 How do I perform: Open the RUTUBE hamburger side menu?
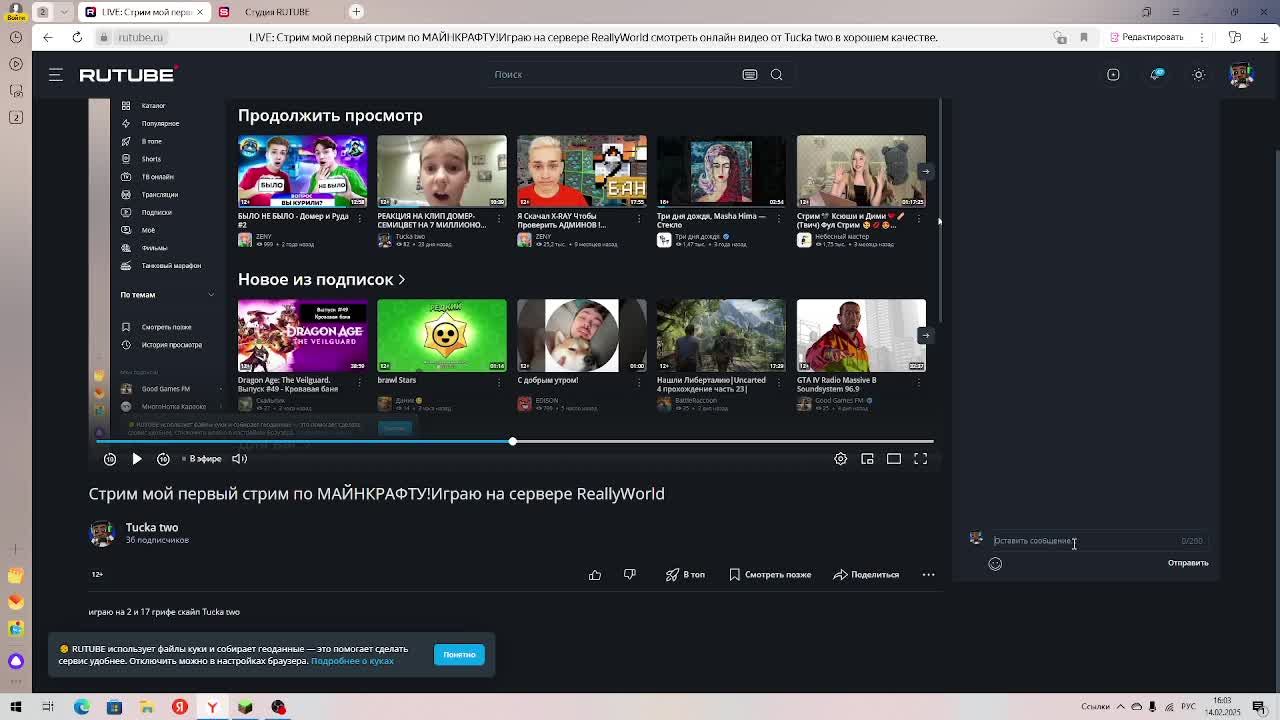pyautogui.click(x=56, y=75)
